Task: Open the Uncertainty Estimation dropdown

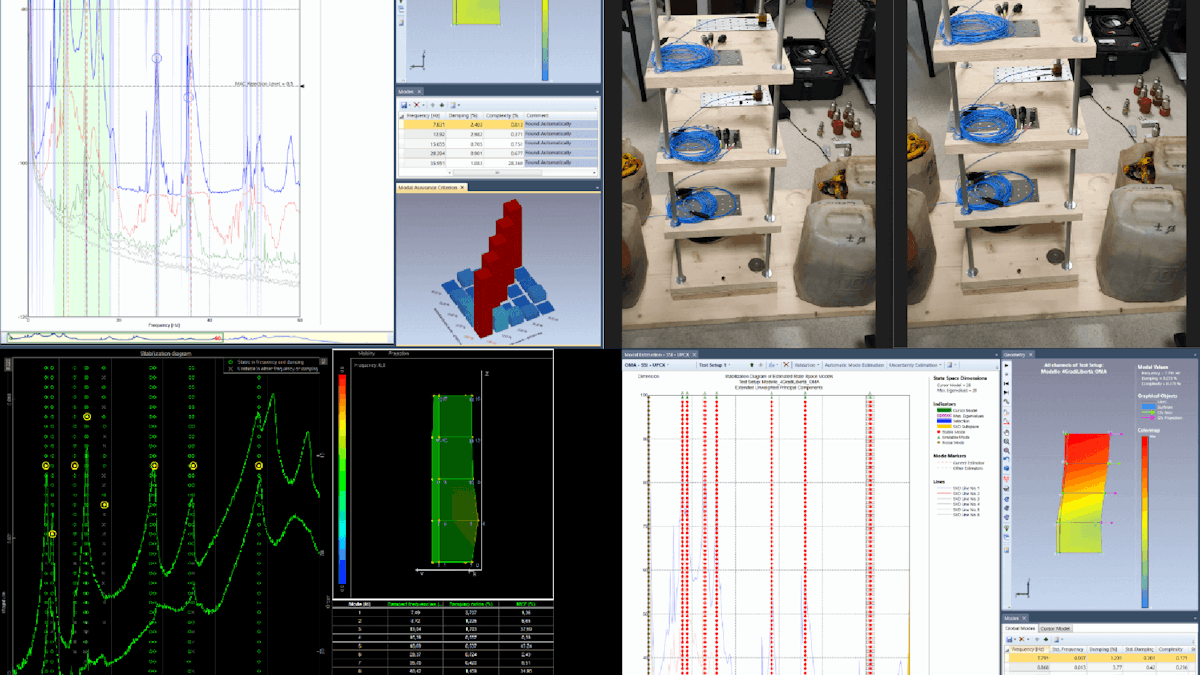Action: [916, 365]
